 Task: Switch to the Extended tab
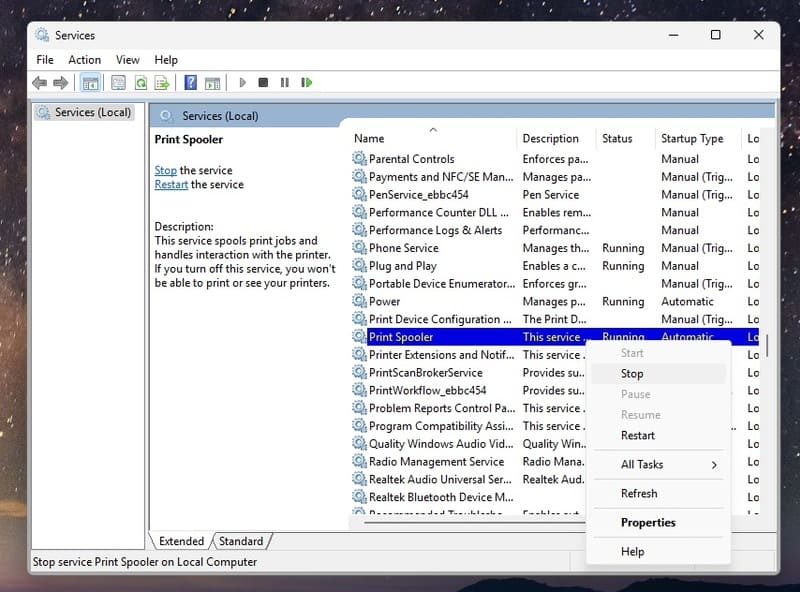click(181, 541)
